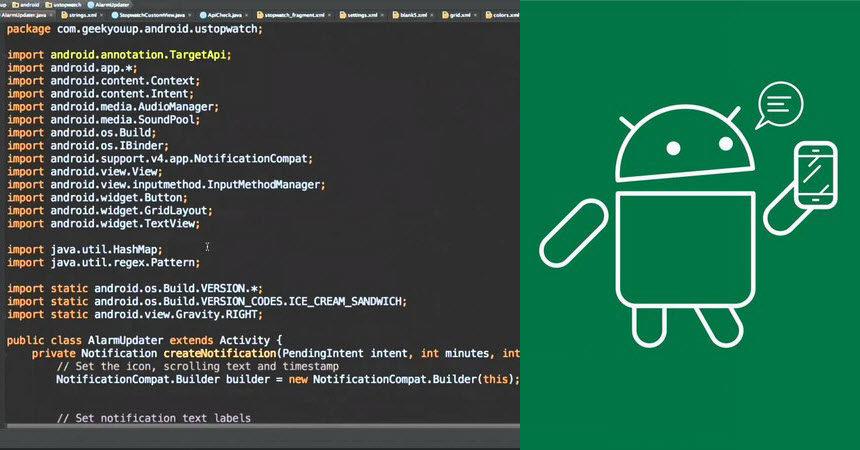Open the strings.xml editor tab

coord(82,15)
